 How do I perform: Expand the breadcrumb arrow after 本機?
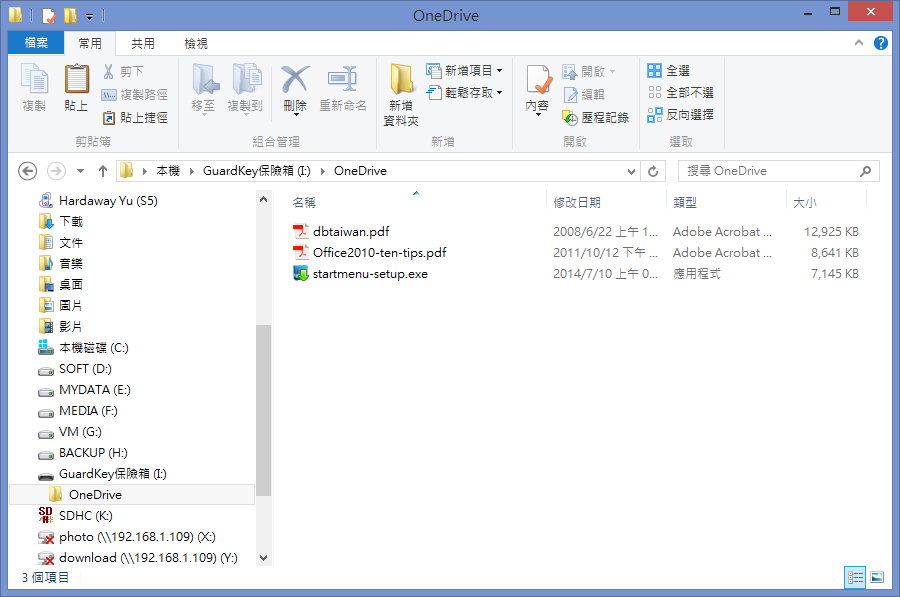[x=191, y=171]
